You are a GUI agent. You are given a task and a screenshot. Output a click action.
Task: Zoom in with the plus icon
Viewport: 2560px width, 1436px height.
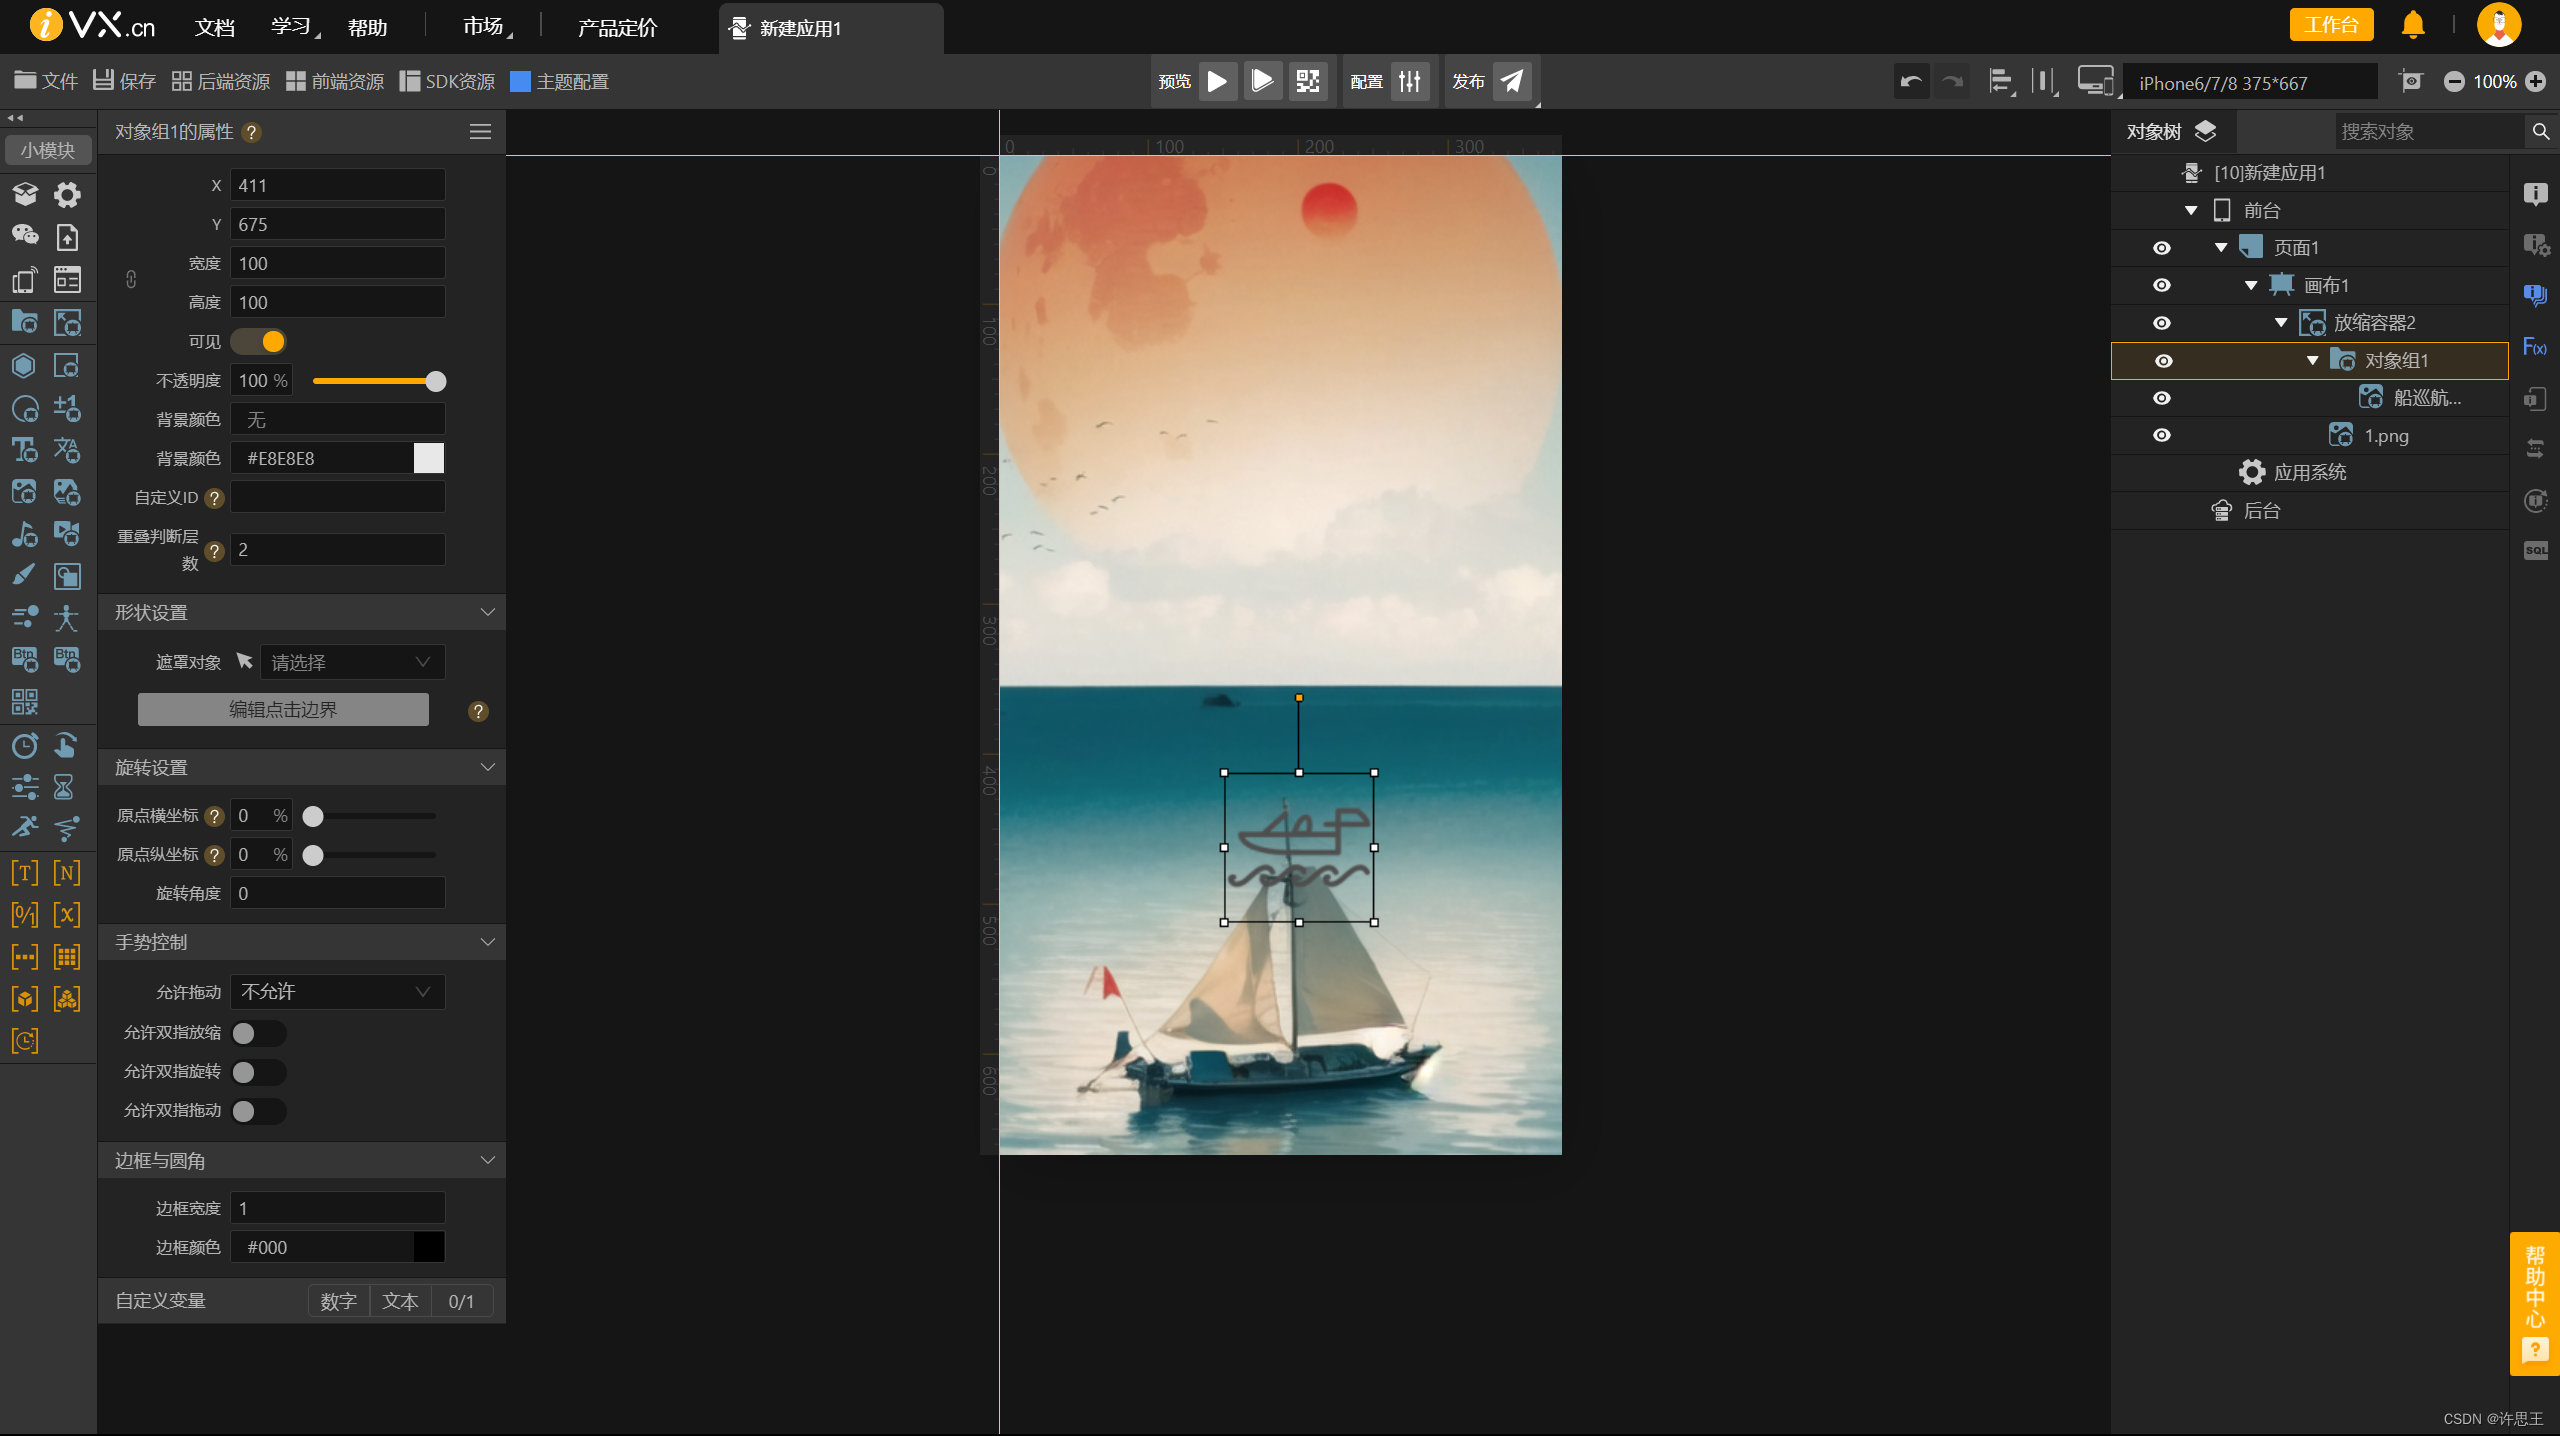2536,82
